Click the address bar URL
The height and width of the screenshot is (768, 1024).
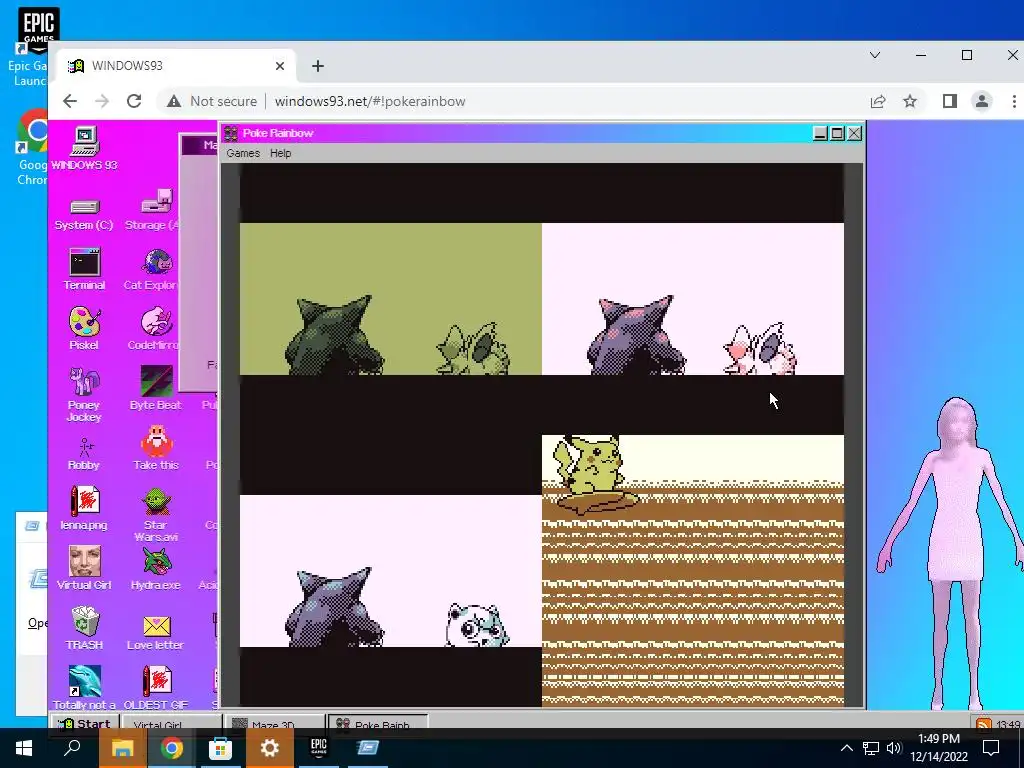pos(370,101)
